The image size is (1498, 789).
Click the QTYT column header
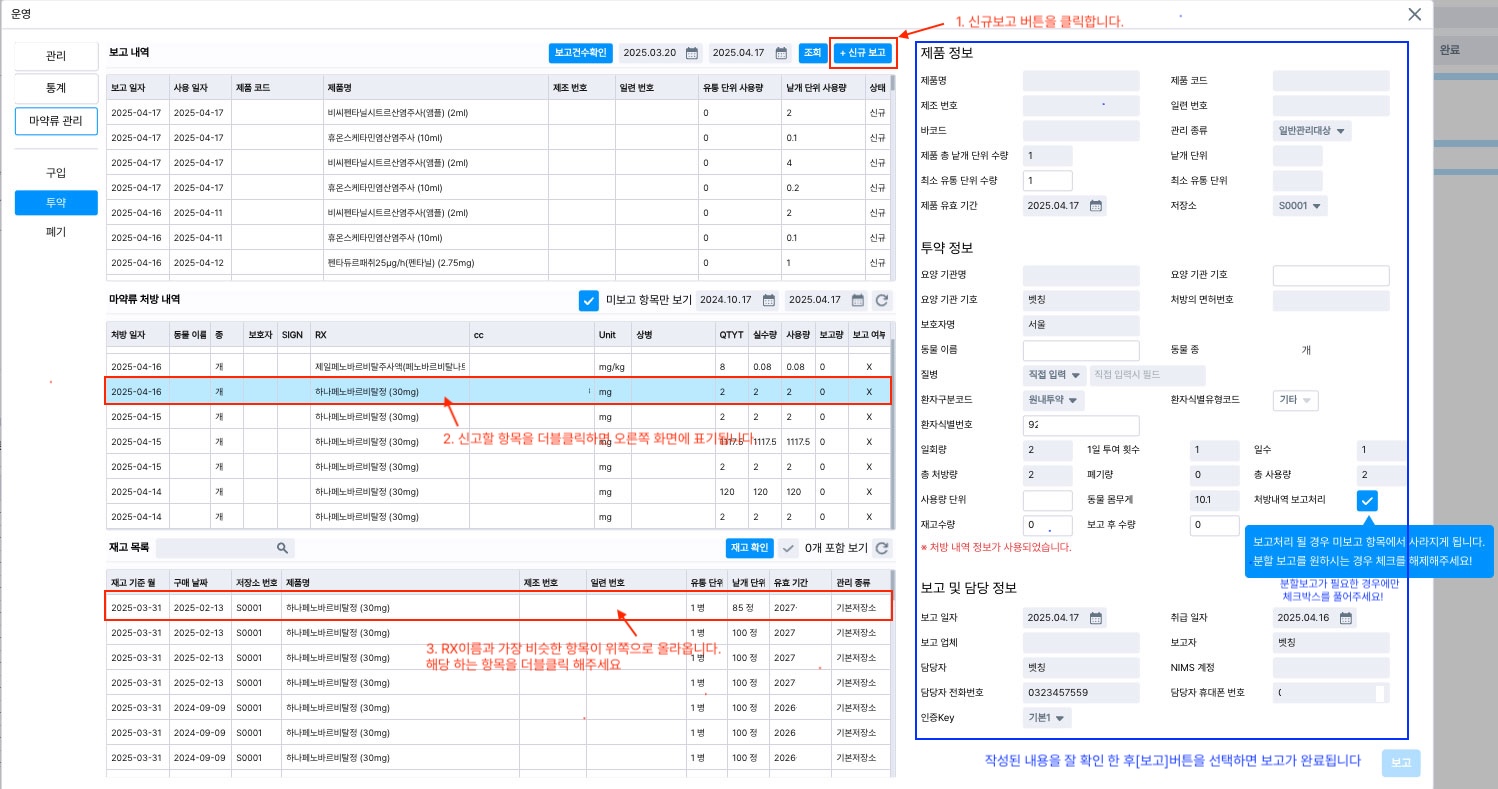(x=730, y=334)
